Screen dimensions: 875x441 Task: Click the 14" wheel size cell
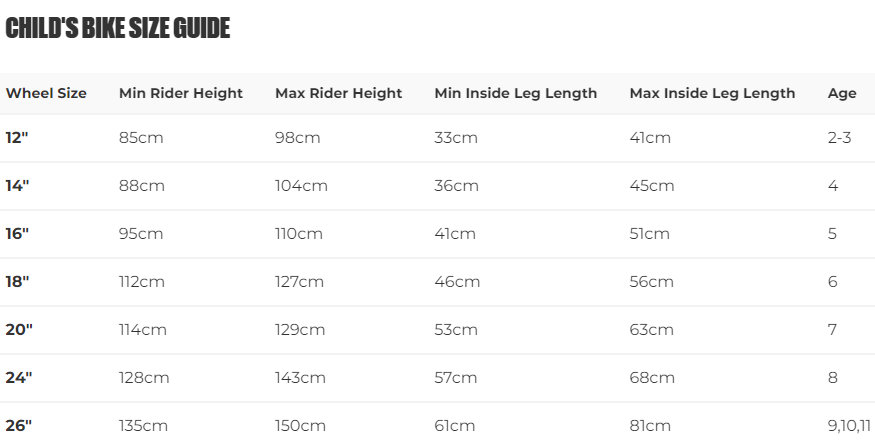17,186
